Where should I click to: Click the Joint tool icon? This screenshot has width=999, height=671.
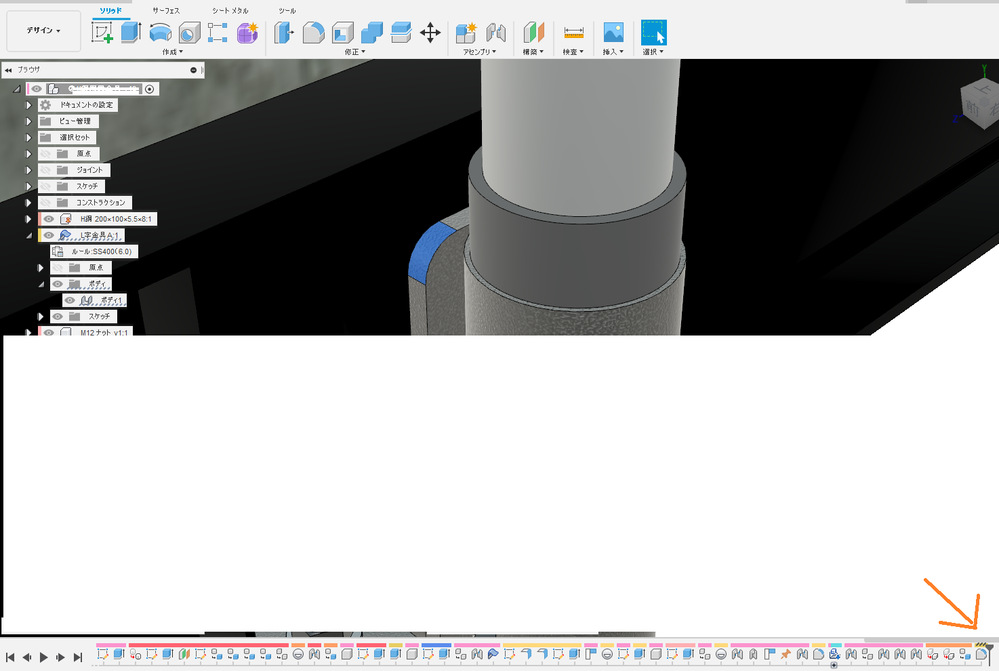click(x=496, y=32)
